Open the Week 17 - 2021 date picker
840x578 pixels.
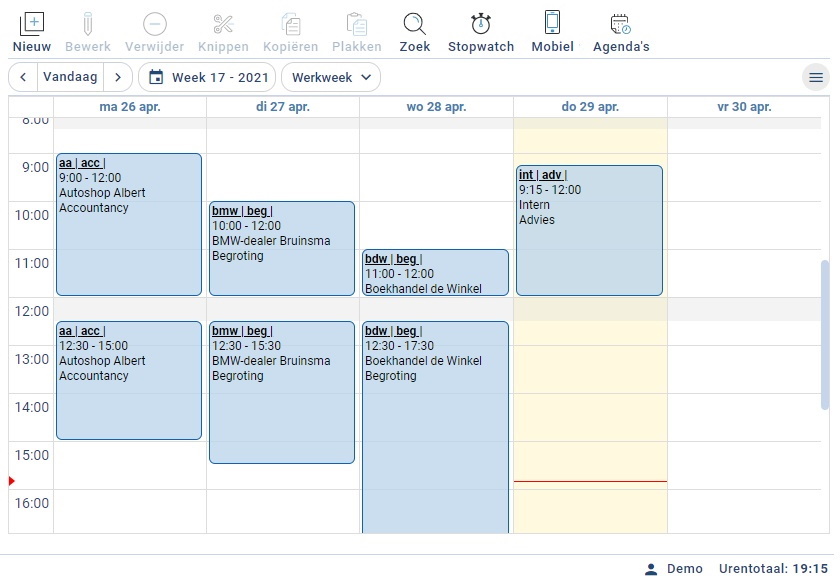[208, 77]
